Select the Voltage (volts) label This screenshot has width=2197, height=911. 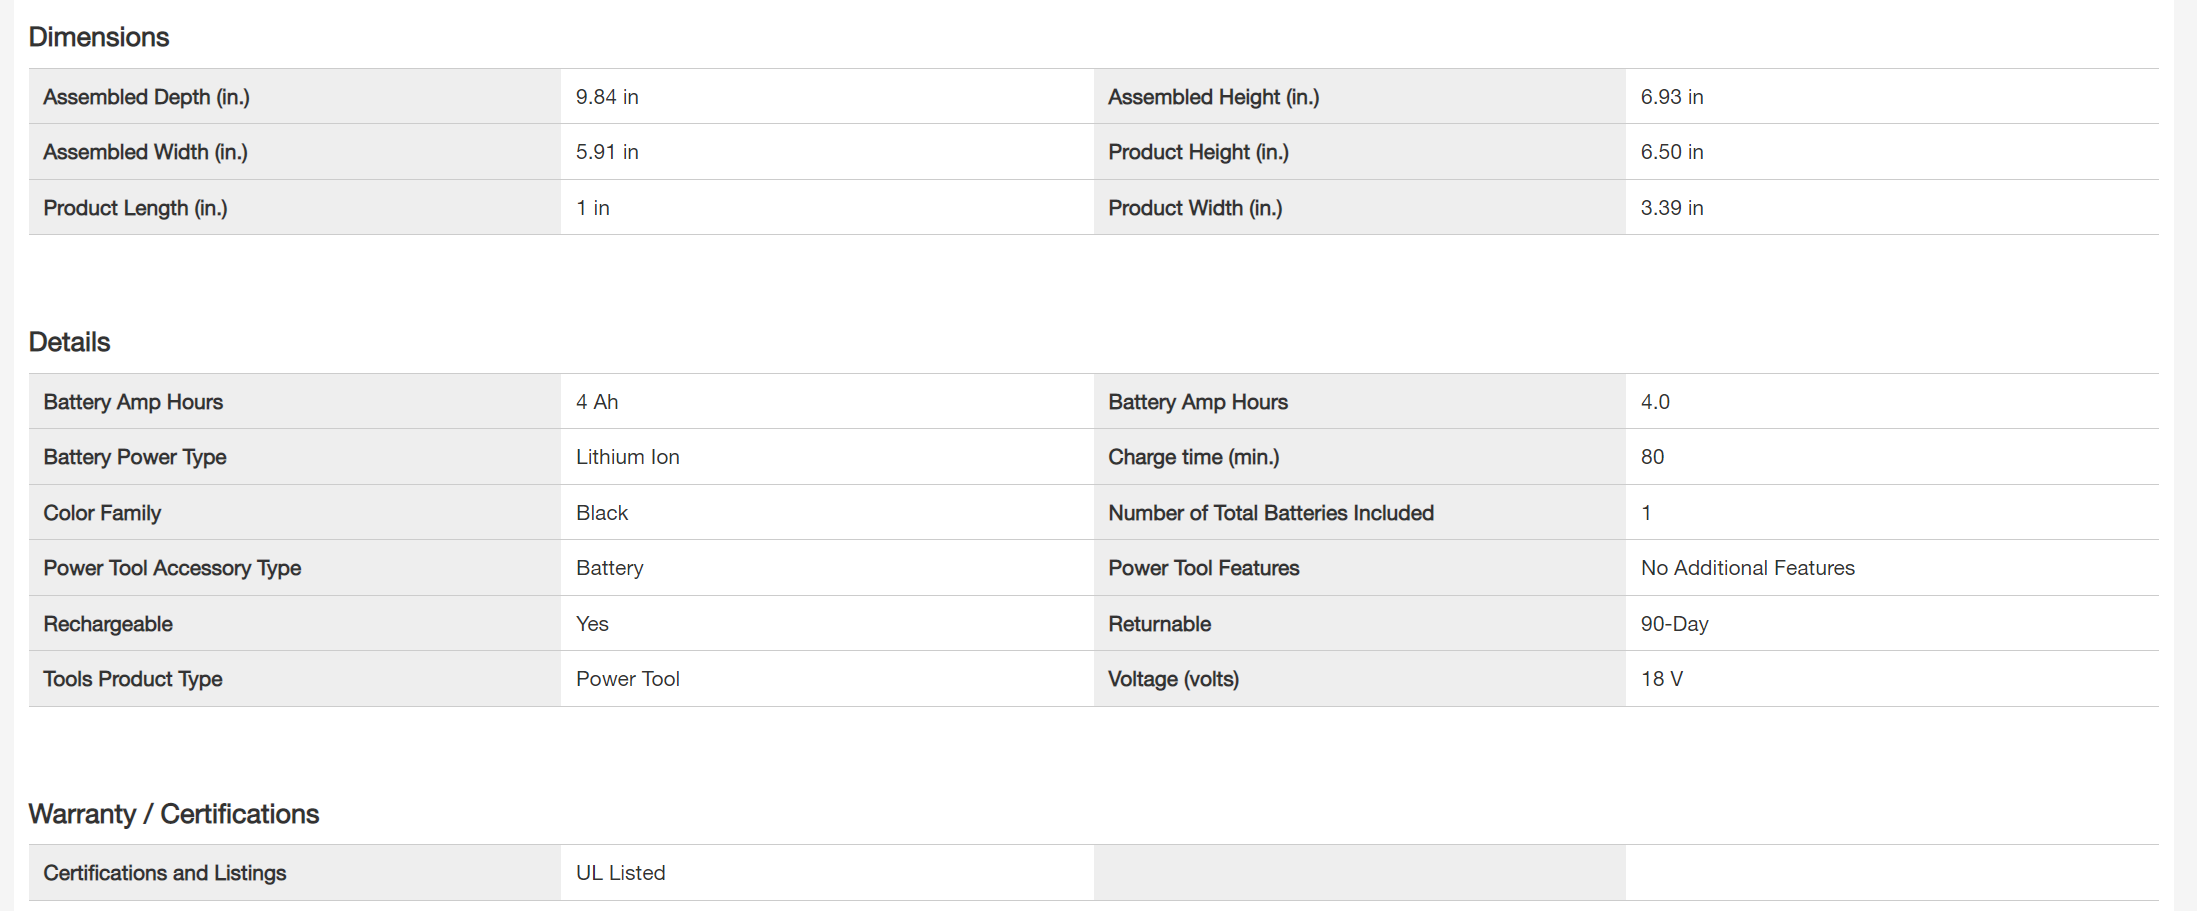point(1173,679)
